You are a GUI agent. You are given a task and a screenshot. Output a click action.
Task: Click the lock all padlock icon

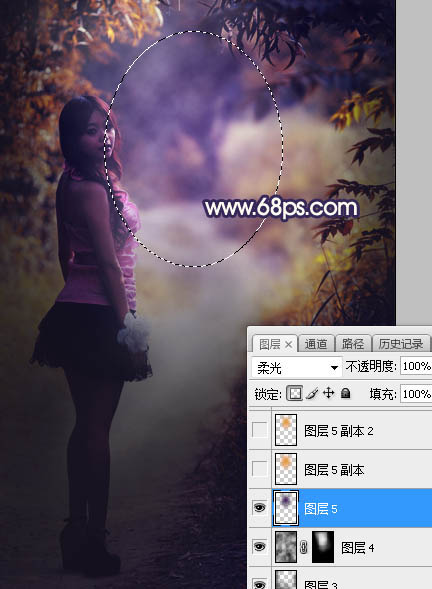(x=345, y=393)
